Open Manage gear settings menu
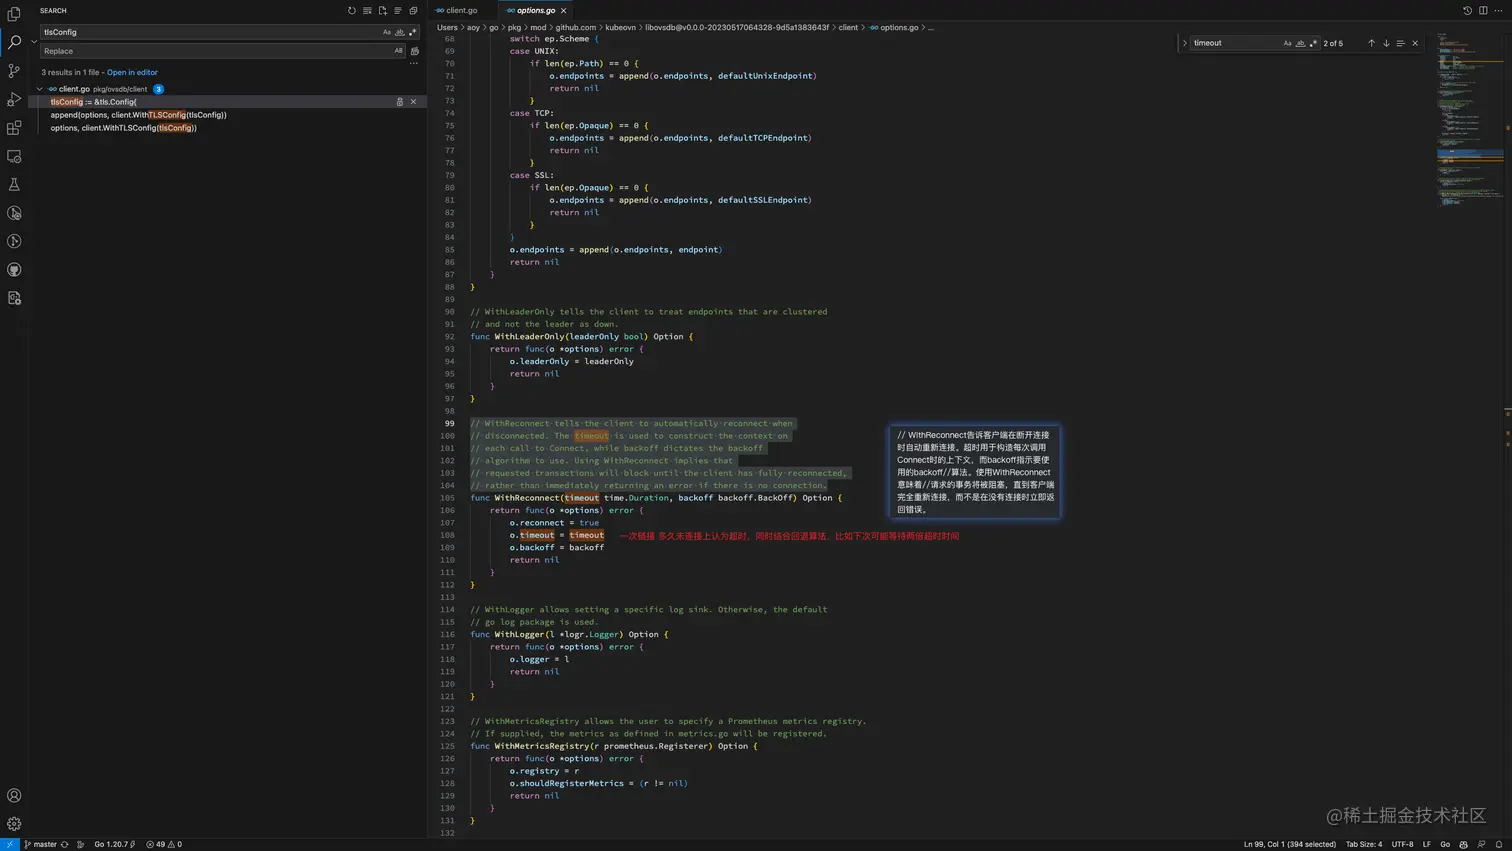This screenshot has height=851, width=1512. 14,824
